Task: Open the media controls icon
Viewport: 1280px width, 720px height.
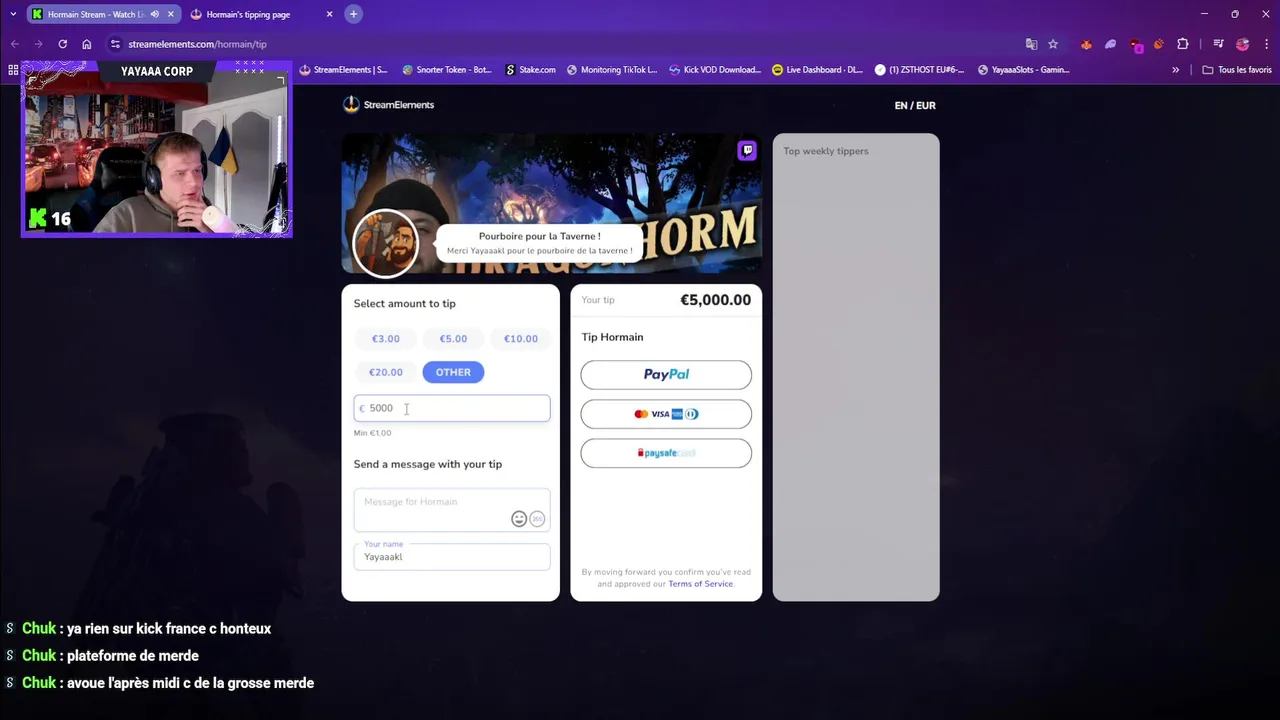Action: coord(1218,44)
